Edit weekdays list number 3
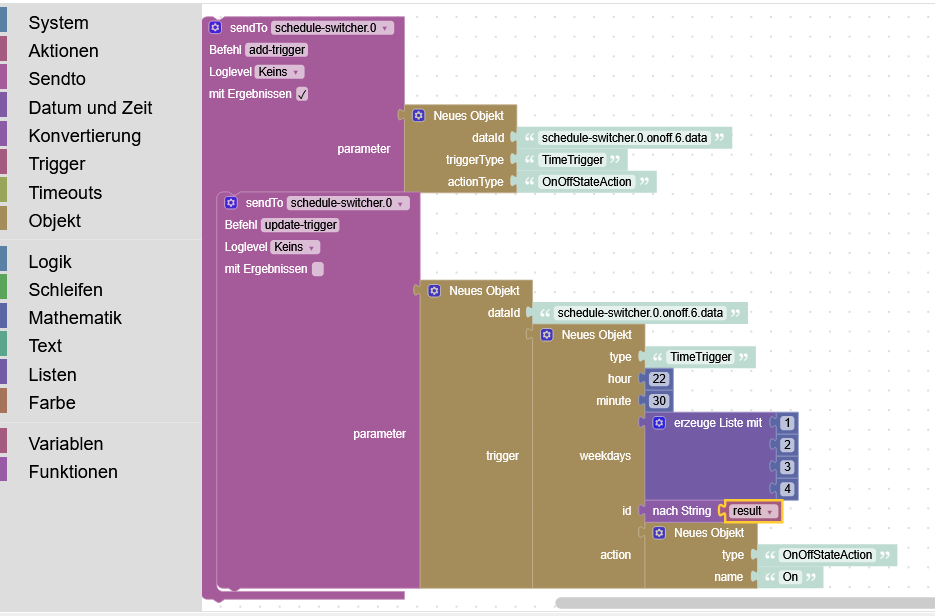The image size is (935, 616). click(787, 467)
